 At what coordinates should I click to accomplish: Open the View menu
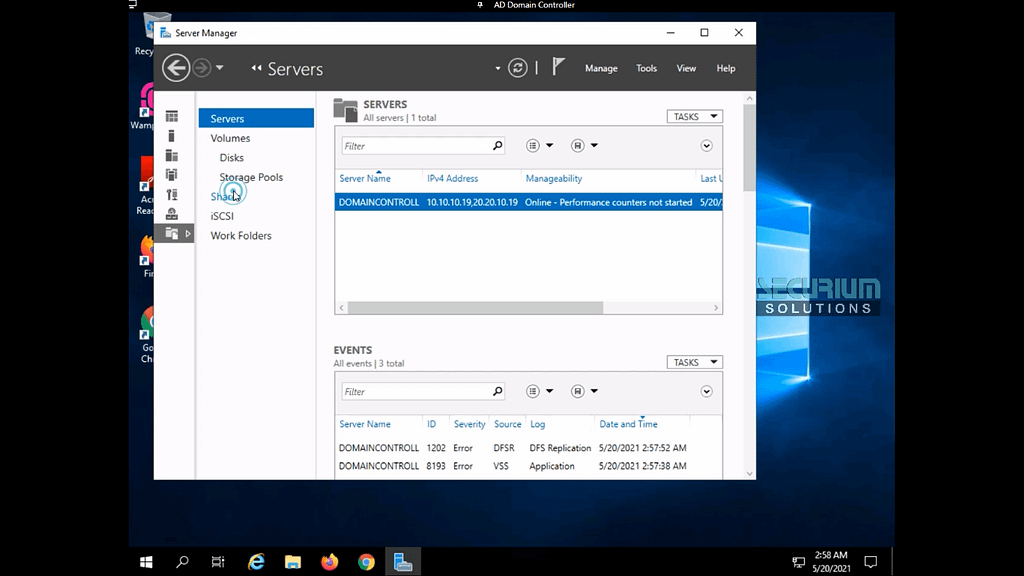686,68
